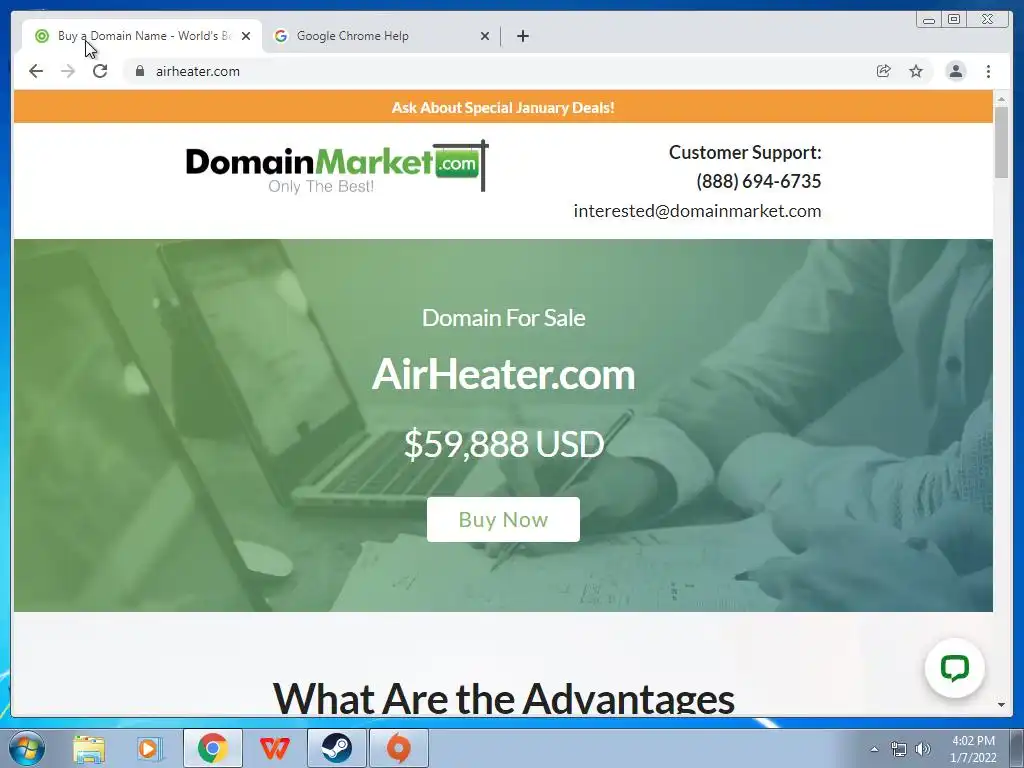View site security via the padlock icon

coord(140,71)
